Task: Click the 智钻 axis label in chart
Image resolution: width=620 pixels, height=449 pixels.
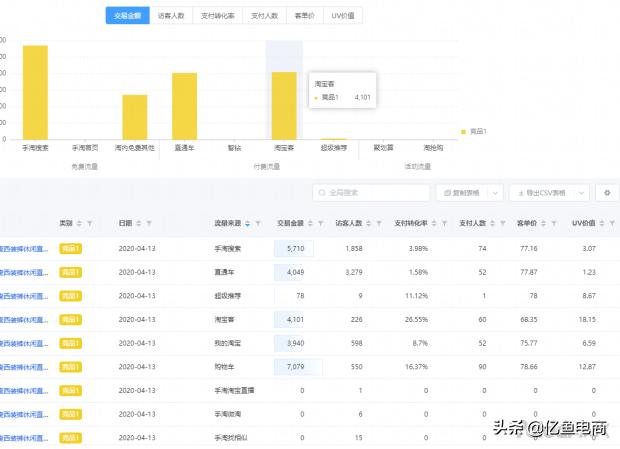Action: coord(234,148)
